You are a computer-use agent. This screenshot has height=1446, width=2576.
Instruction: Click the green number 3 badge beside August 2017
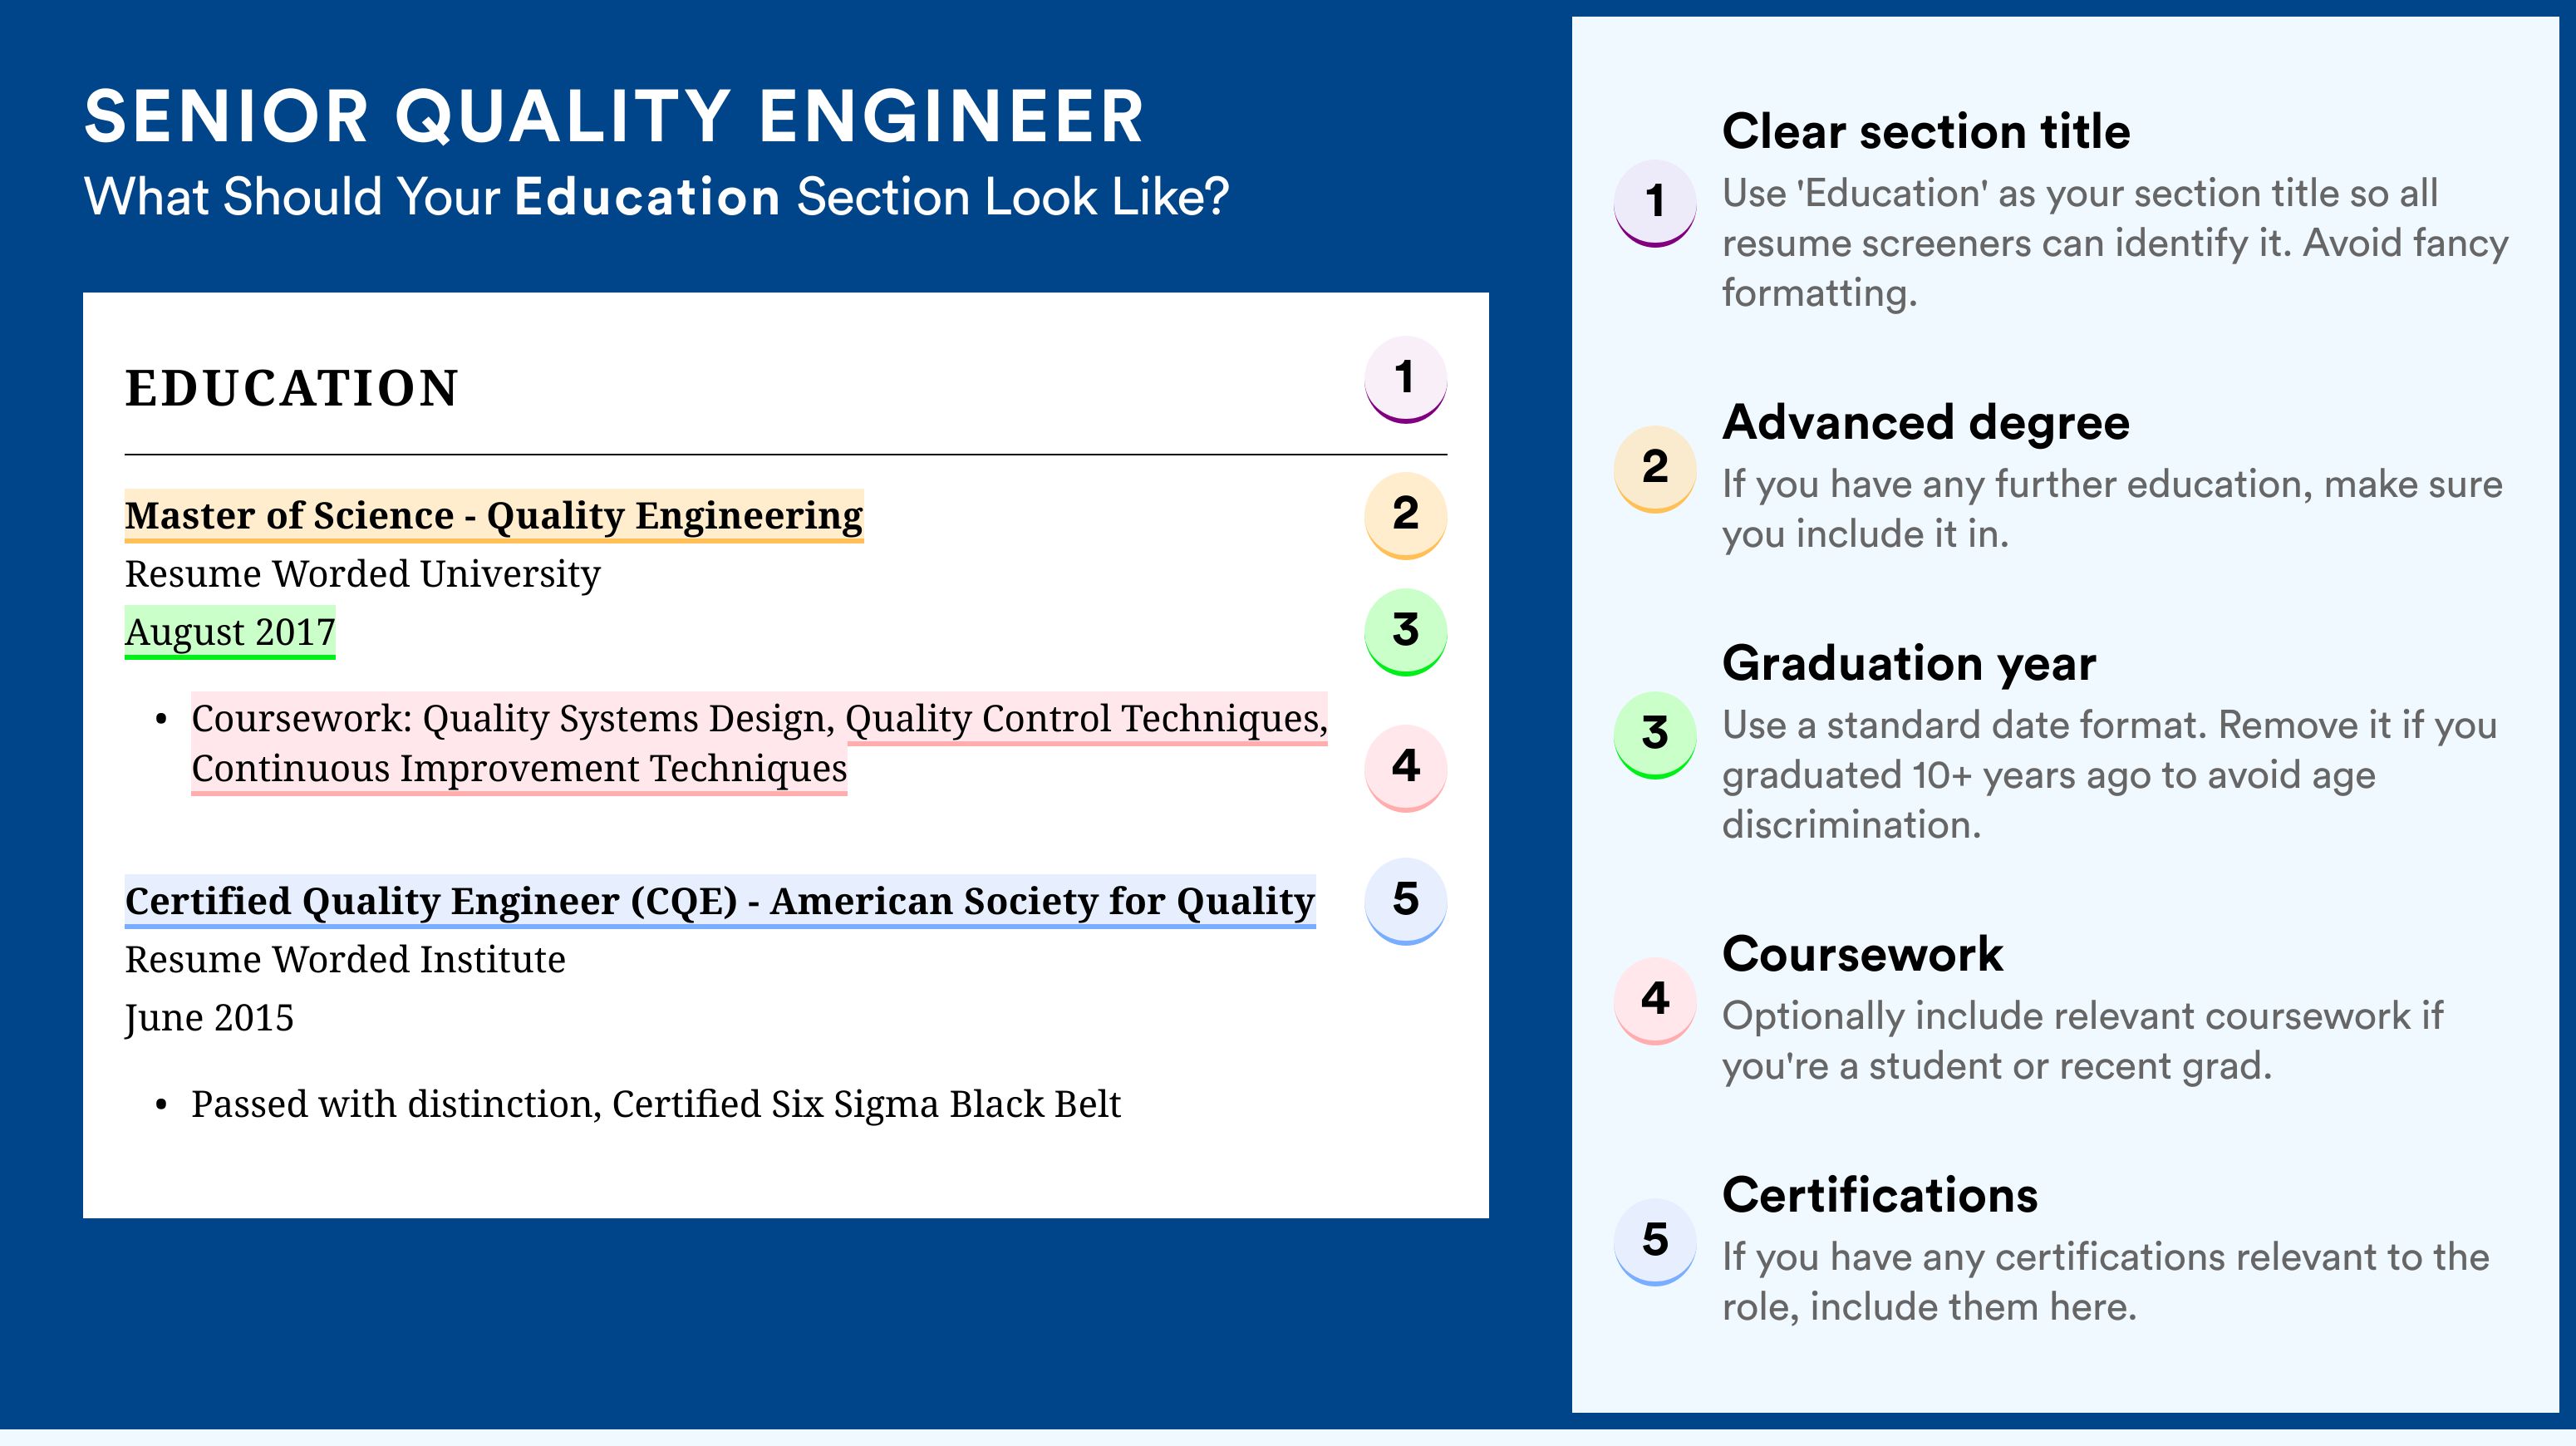pos(1405,631)
